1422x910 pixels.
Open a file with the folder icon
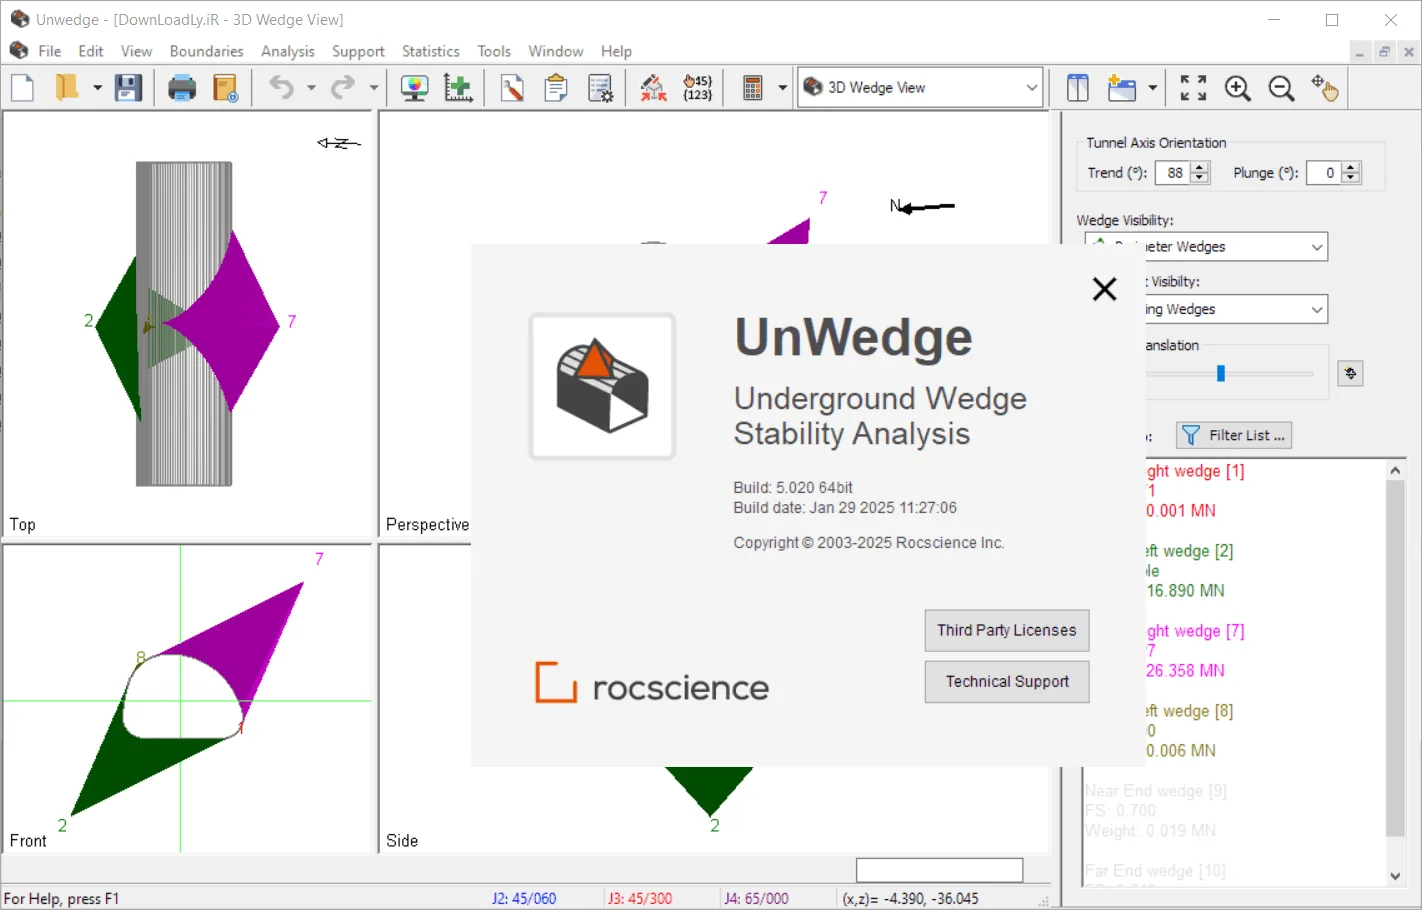tap(67, 88)
